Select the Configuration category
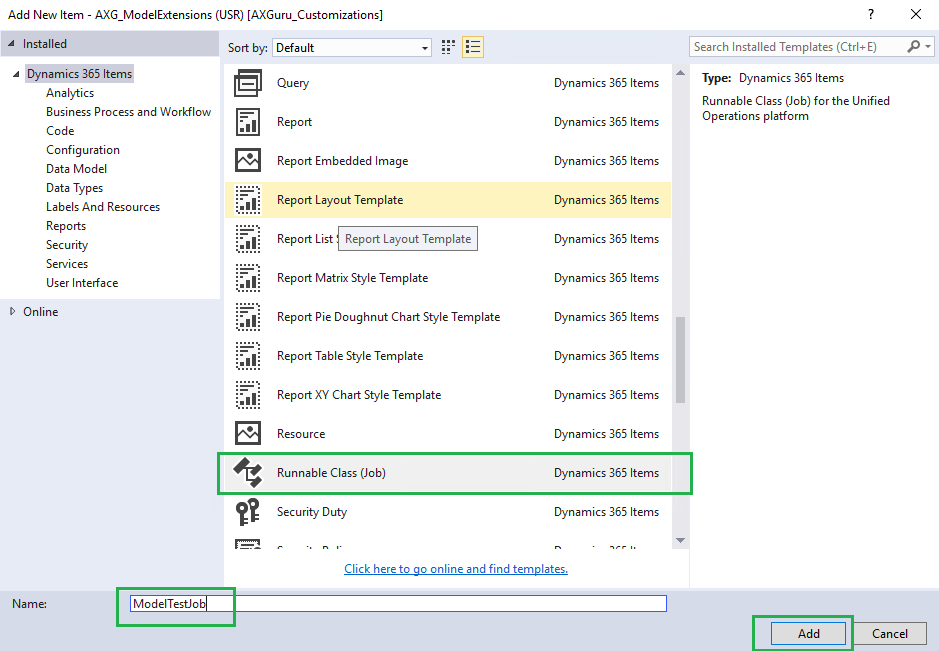 coord(83,150)
